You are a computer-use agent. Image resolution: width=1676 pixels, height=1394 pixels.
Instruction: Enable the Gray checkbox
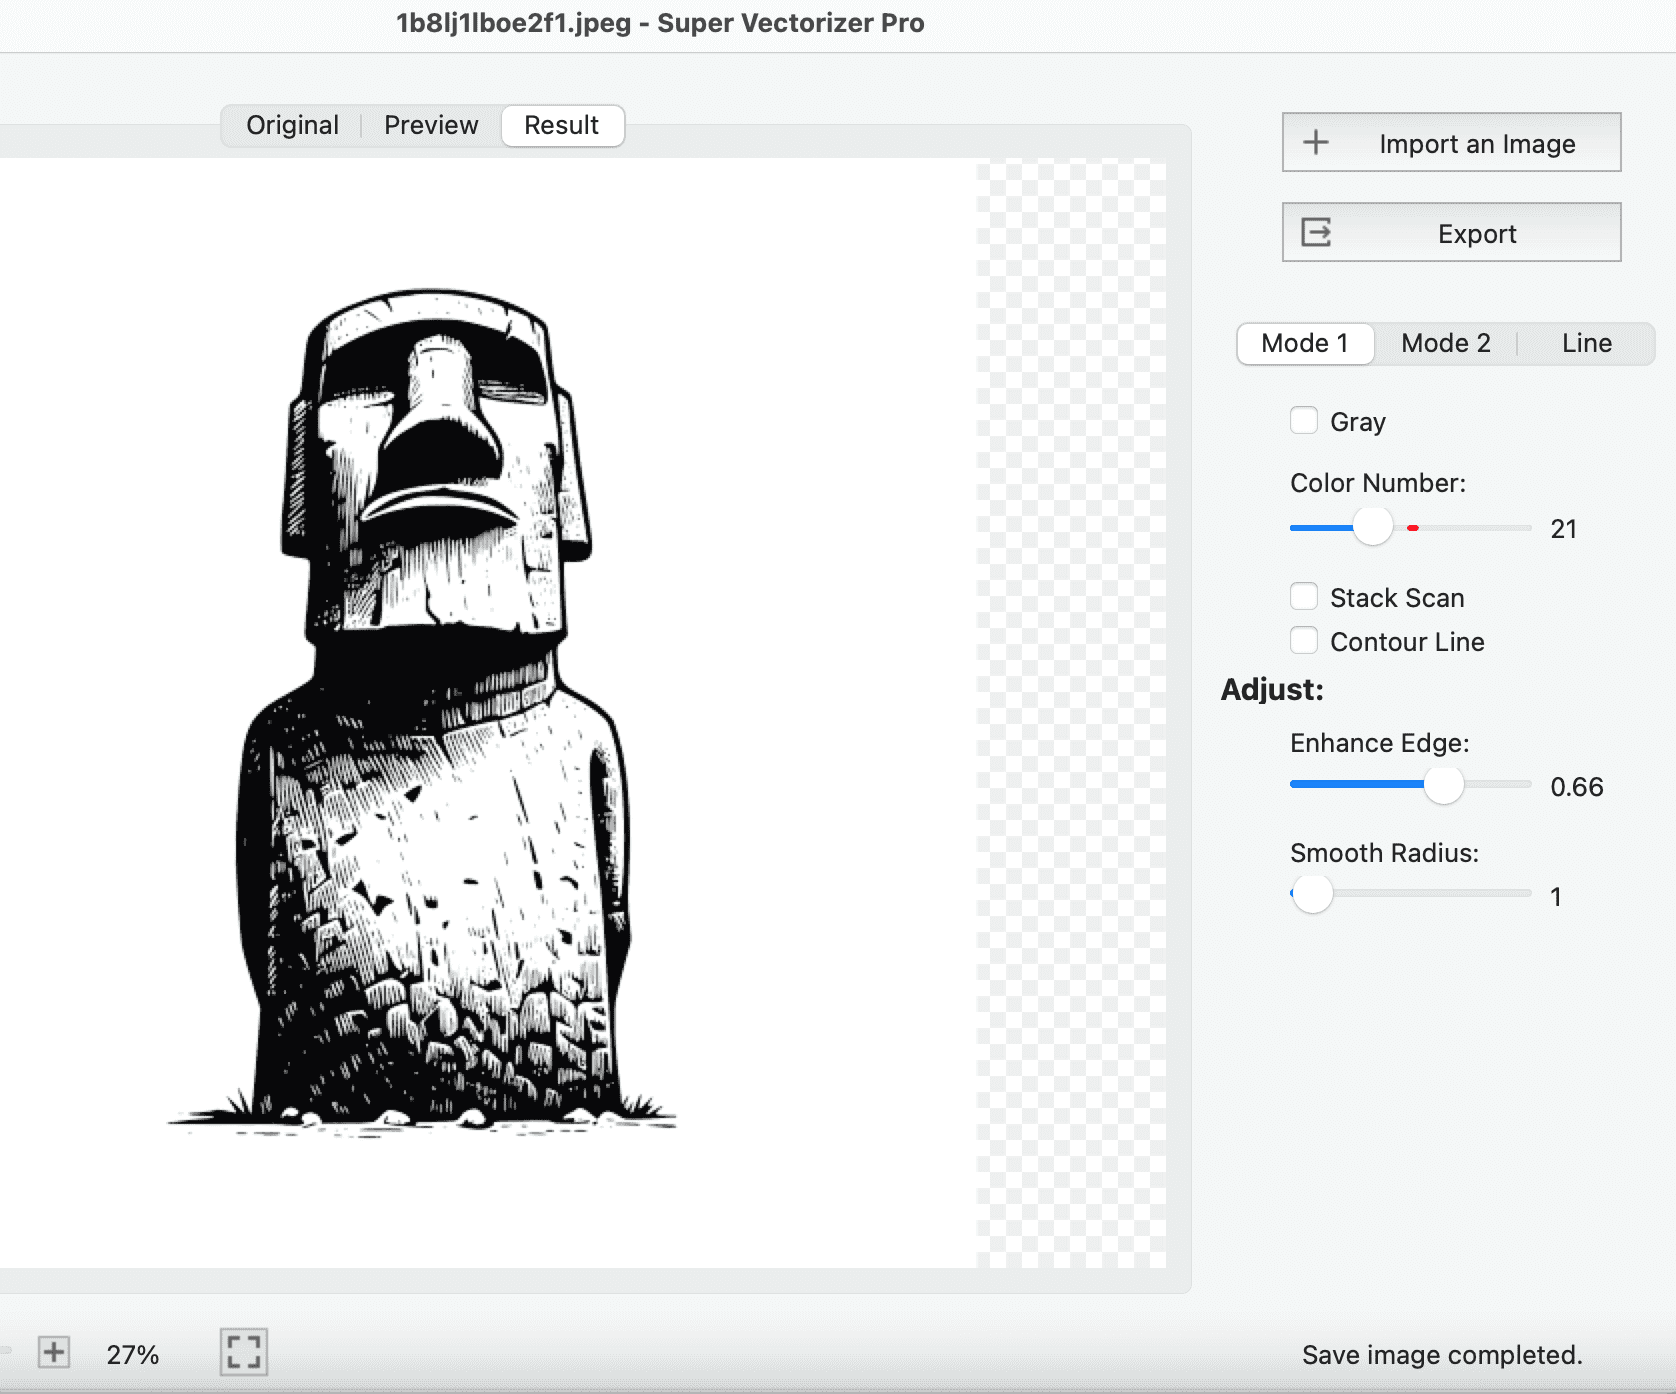click(x=1304, y=420)
